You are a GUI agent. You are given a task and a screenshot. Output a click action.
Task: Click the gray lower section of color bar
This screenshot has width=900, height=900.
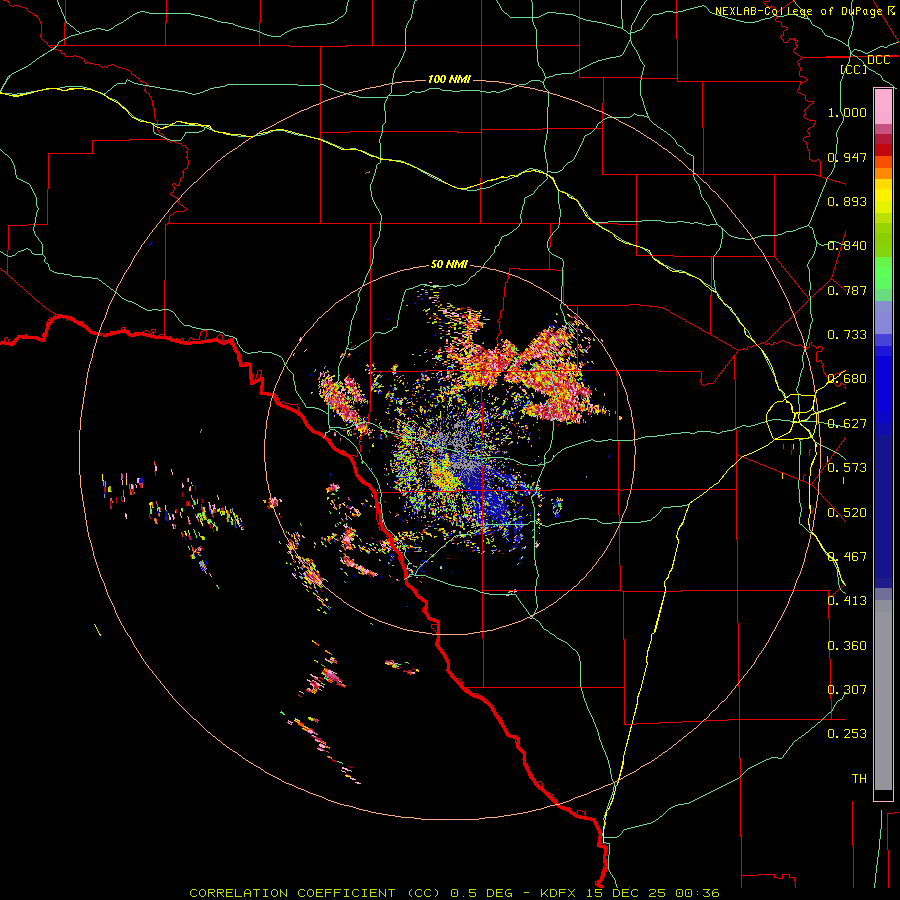tap(883, 695)
